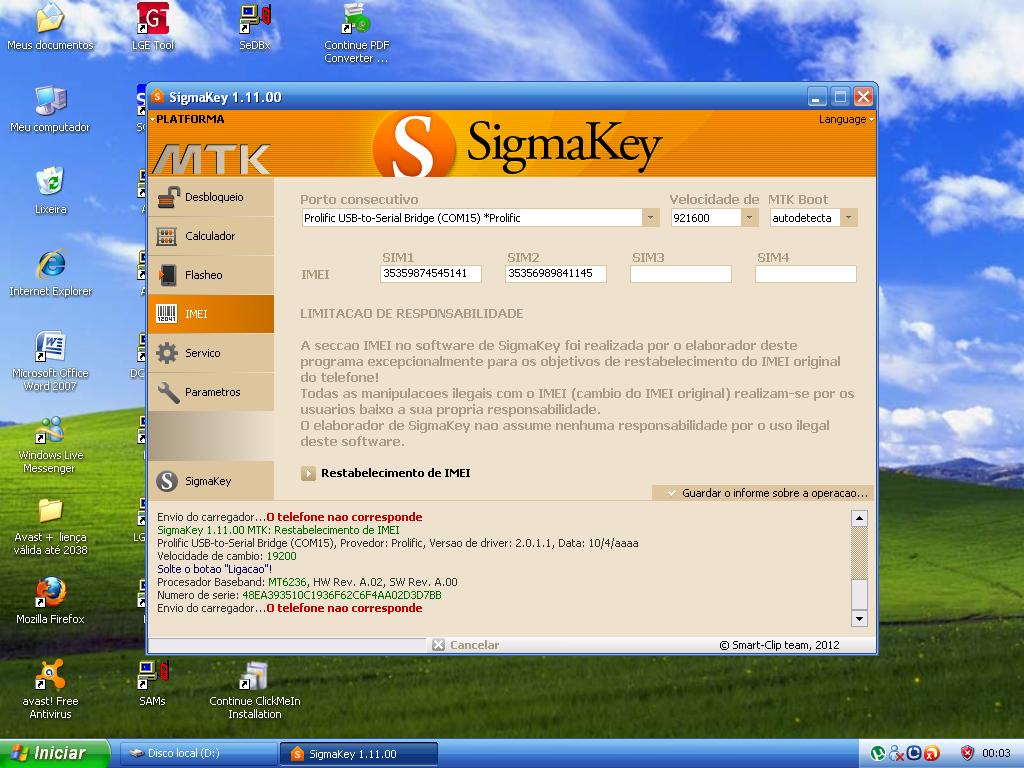Viewport: 1024px width, 768px height.
Task: Select the Microsoft Office Word 2007 icon
Action: tap(50, 360)
